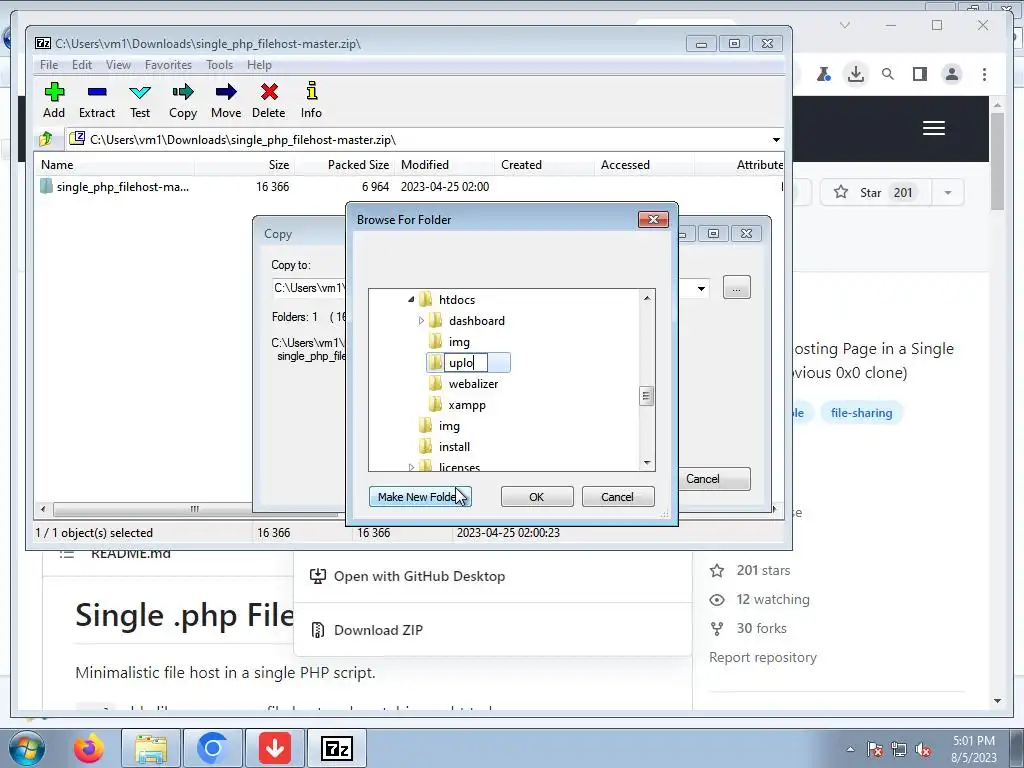Expand the licenses folder node

point(411,467)
